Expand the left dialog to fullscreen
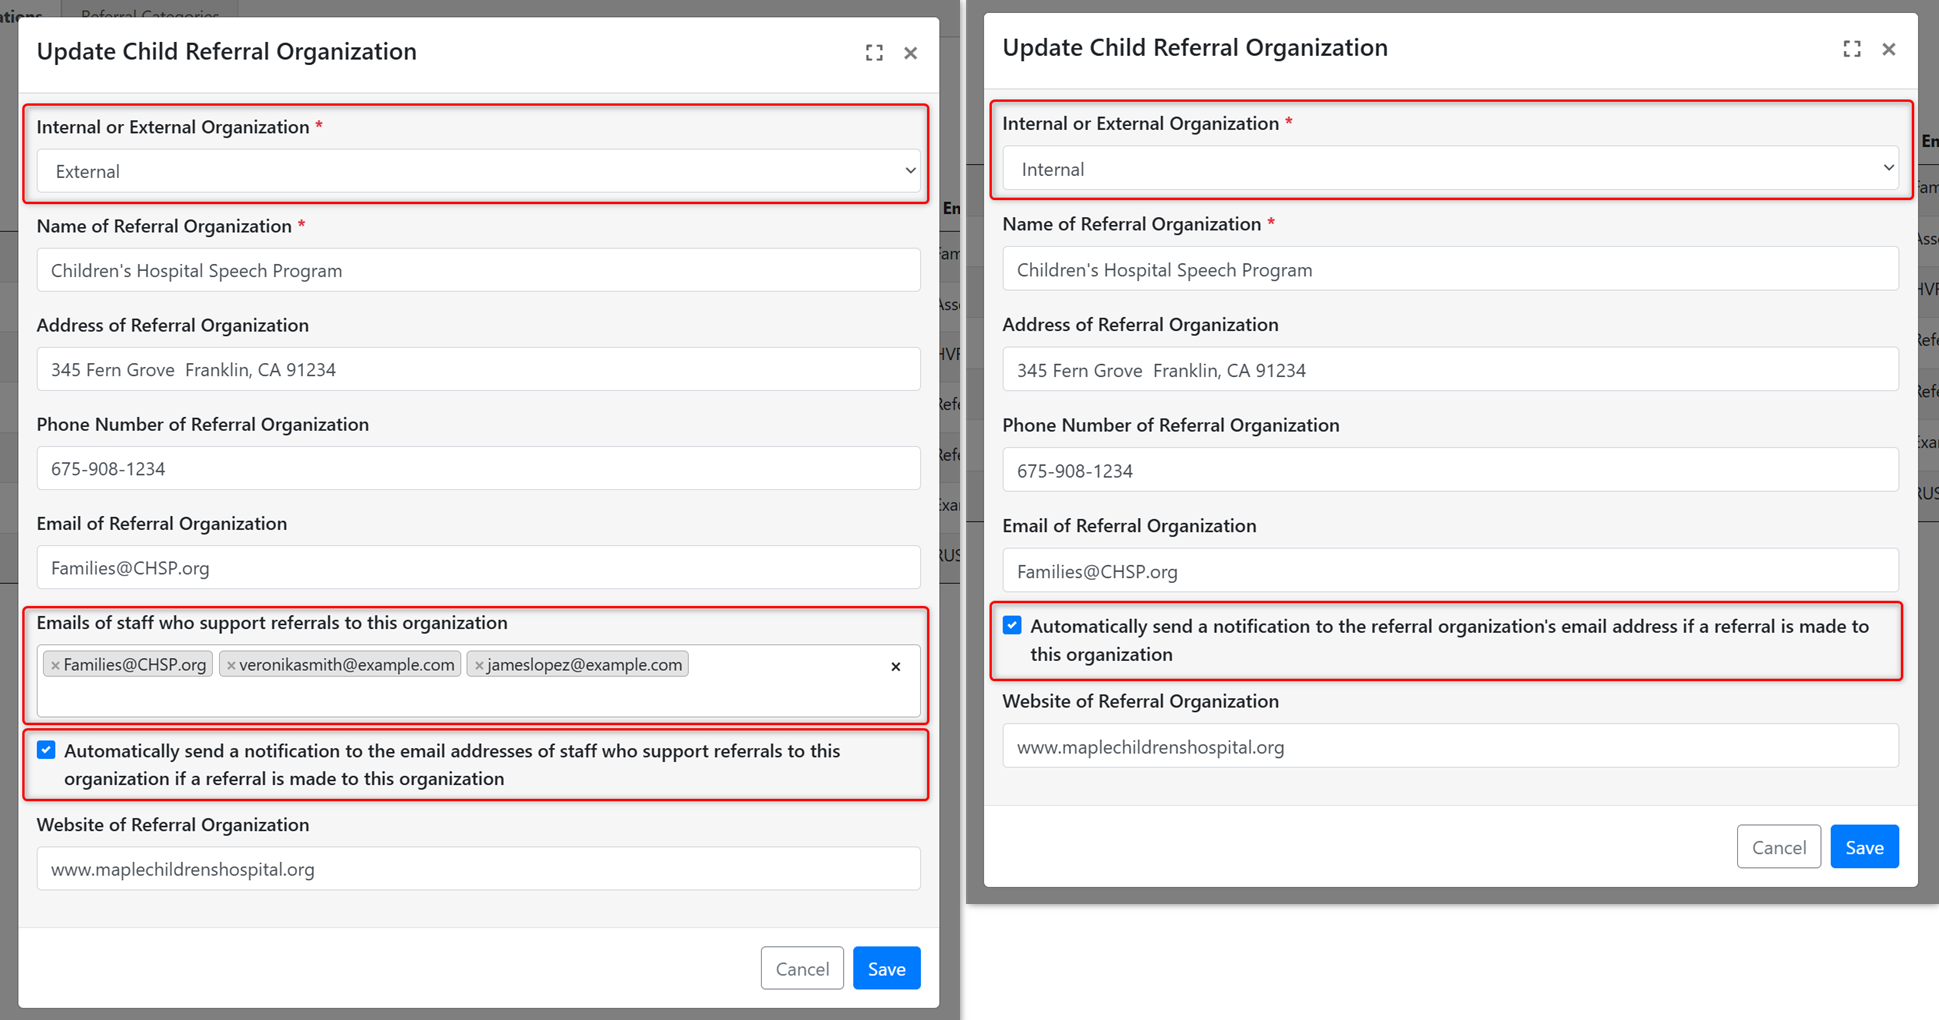 click(x=874, y=53)
